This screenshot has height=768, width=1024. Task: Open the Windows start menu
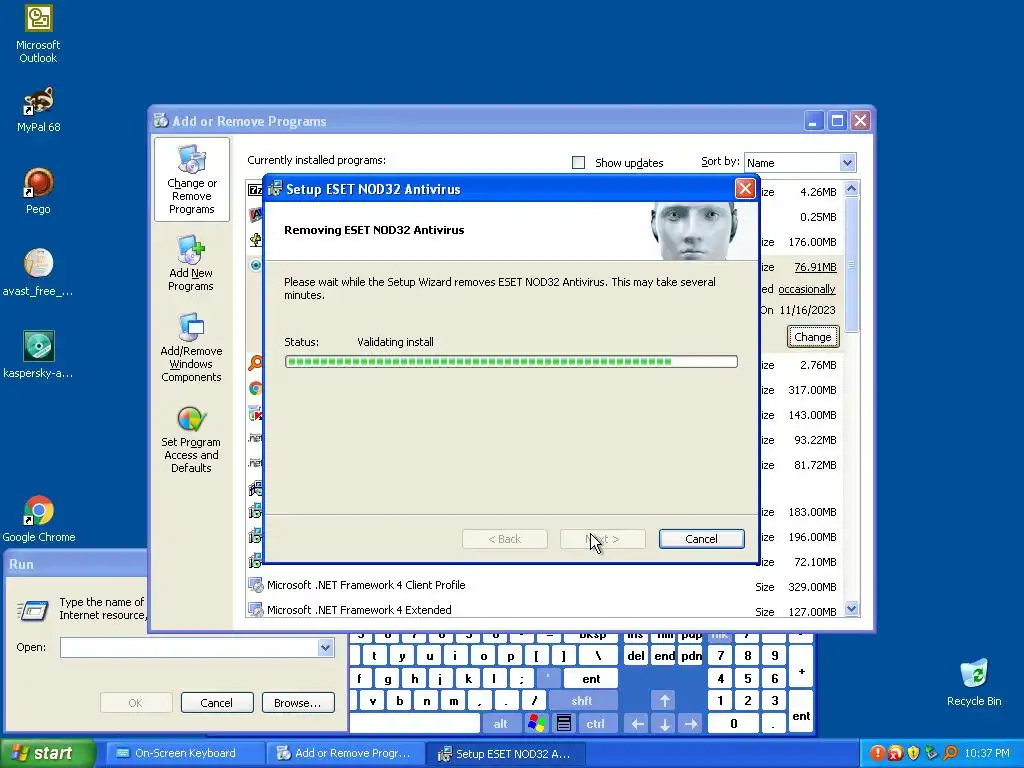pyautogui.click(x=47, y=753)
